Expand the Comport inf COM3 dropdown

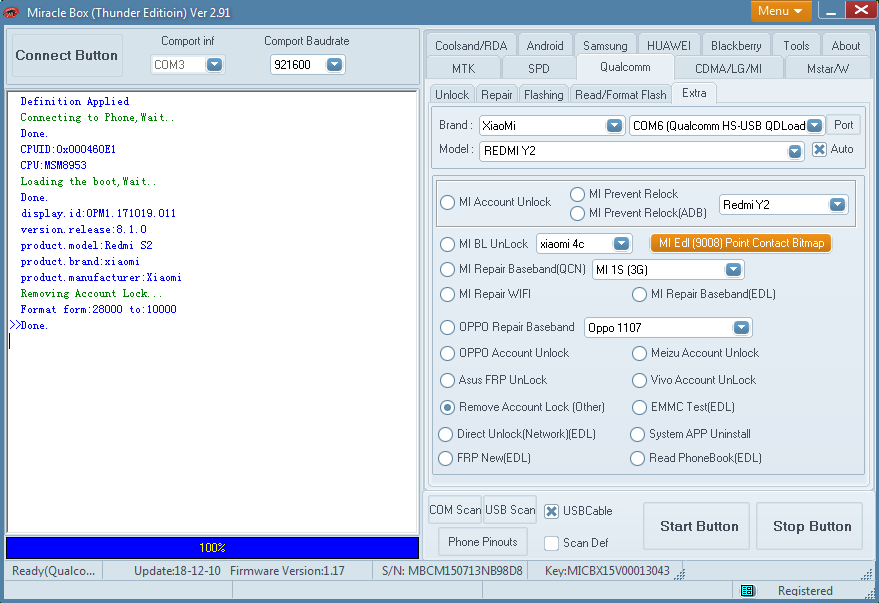[x=214, y=64]
